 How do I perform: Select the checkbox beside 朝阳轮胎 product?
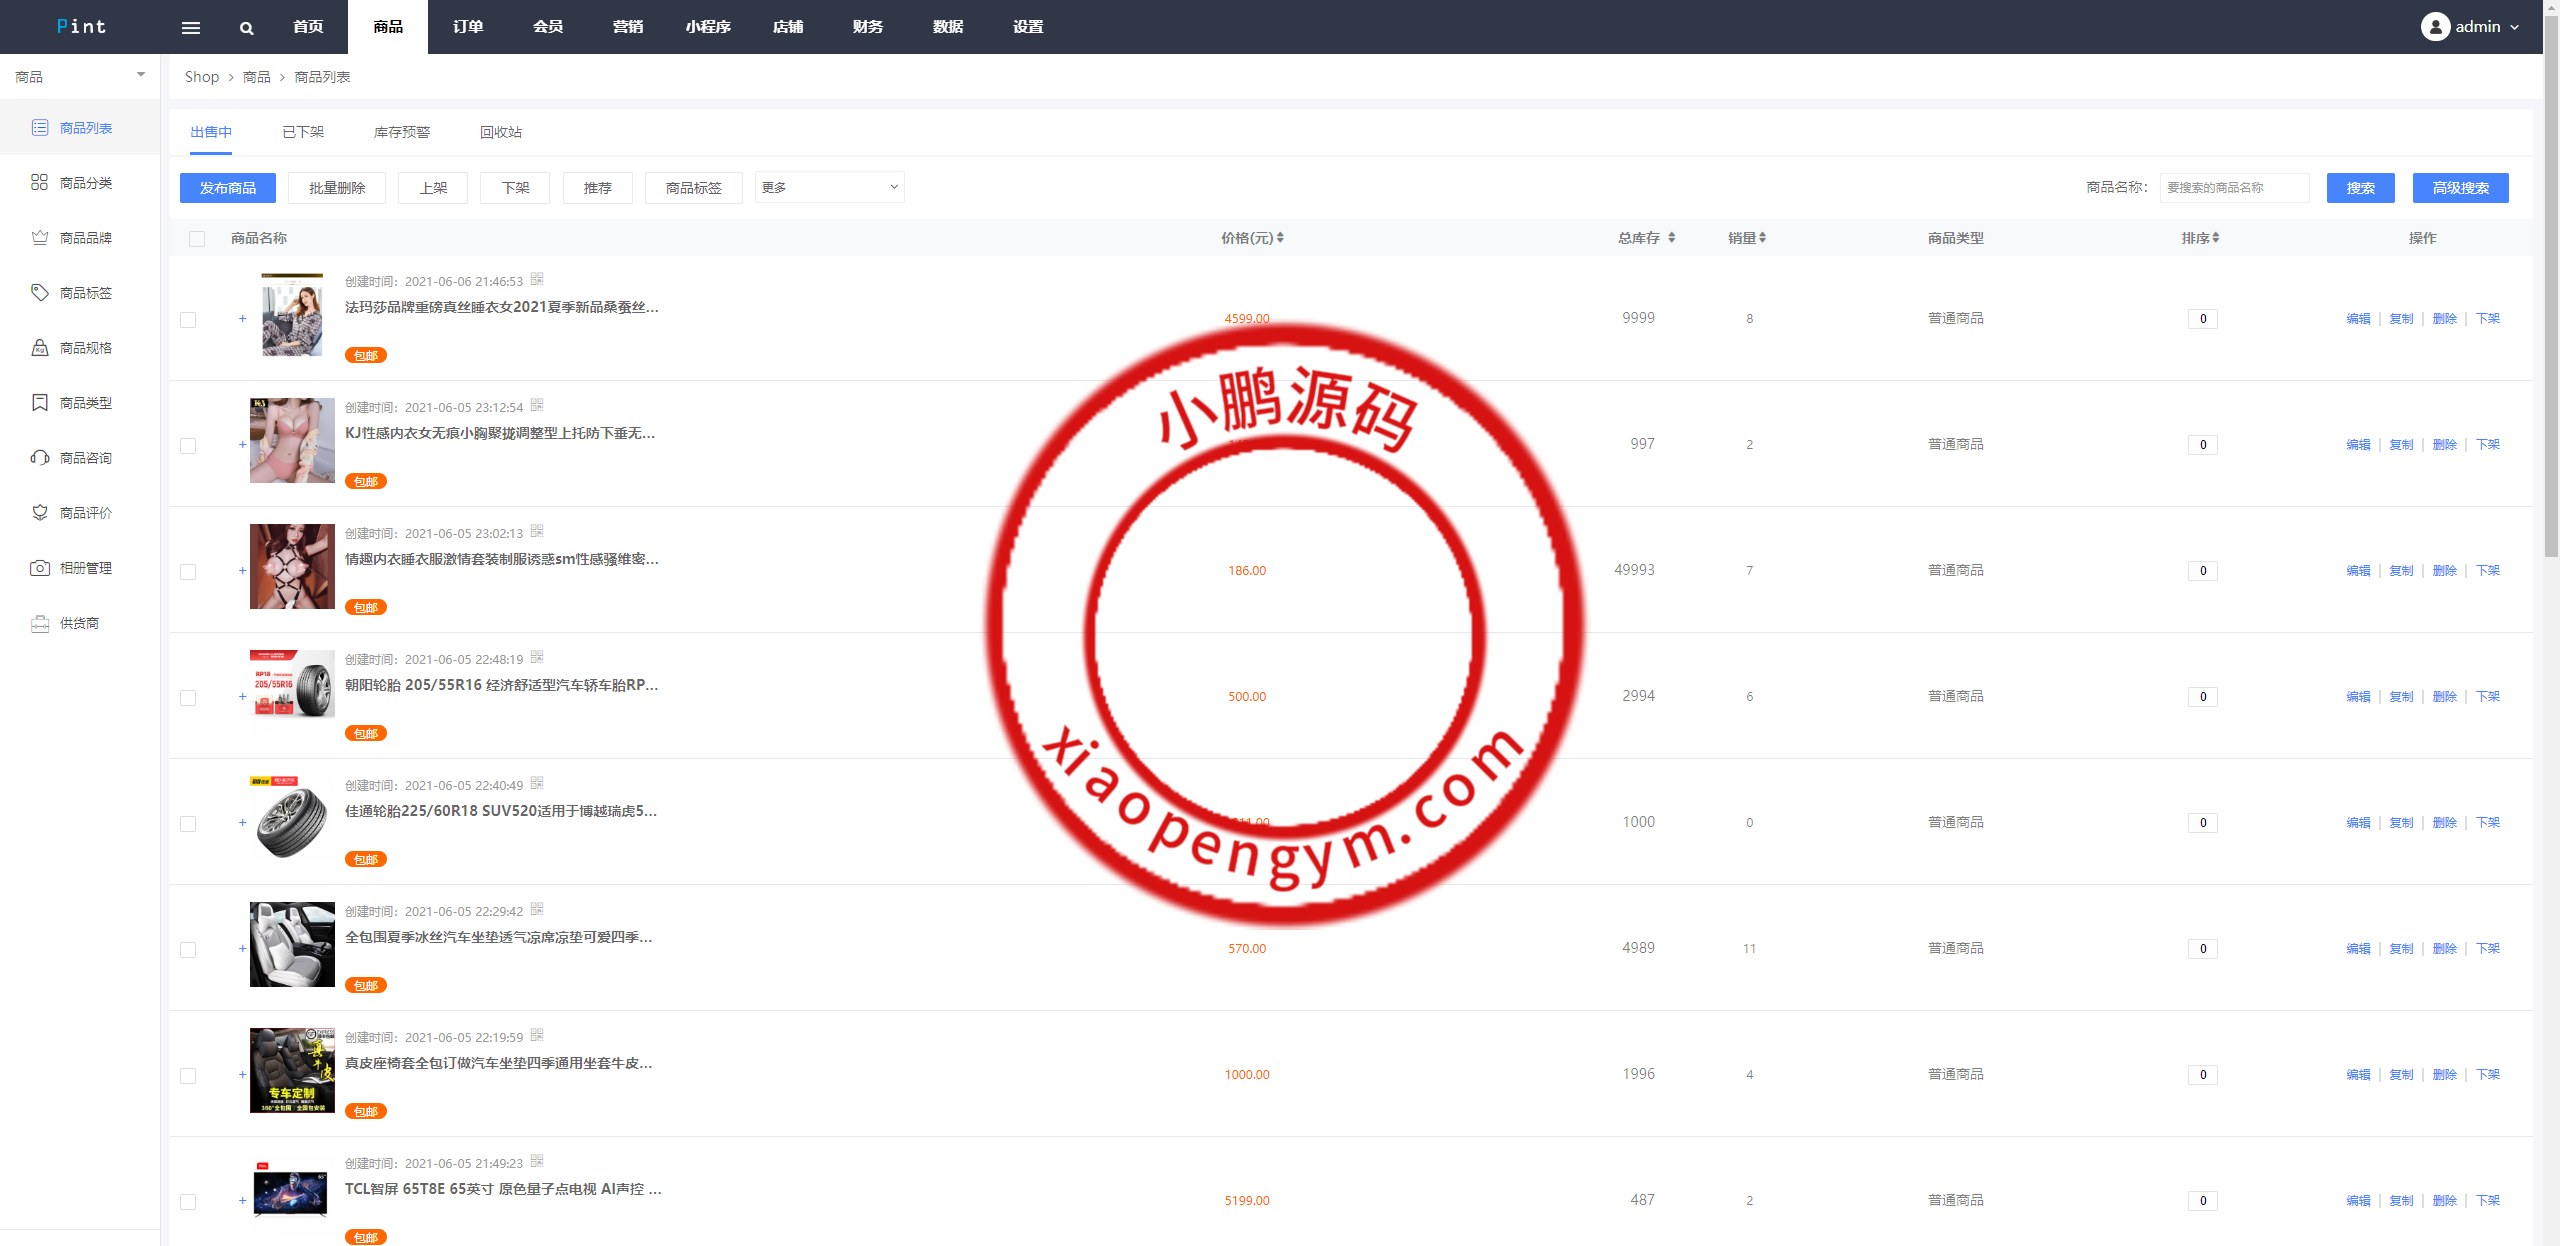[x=188, y=697]
